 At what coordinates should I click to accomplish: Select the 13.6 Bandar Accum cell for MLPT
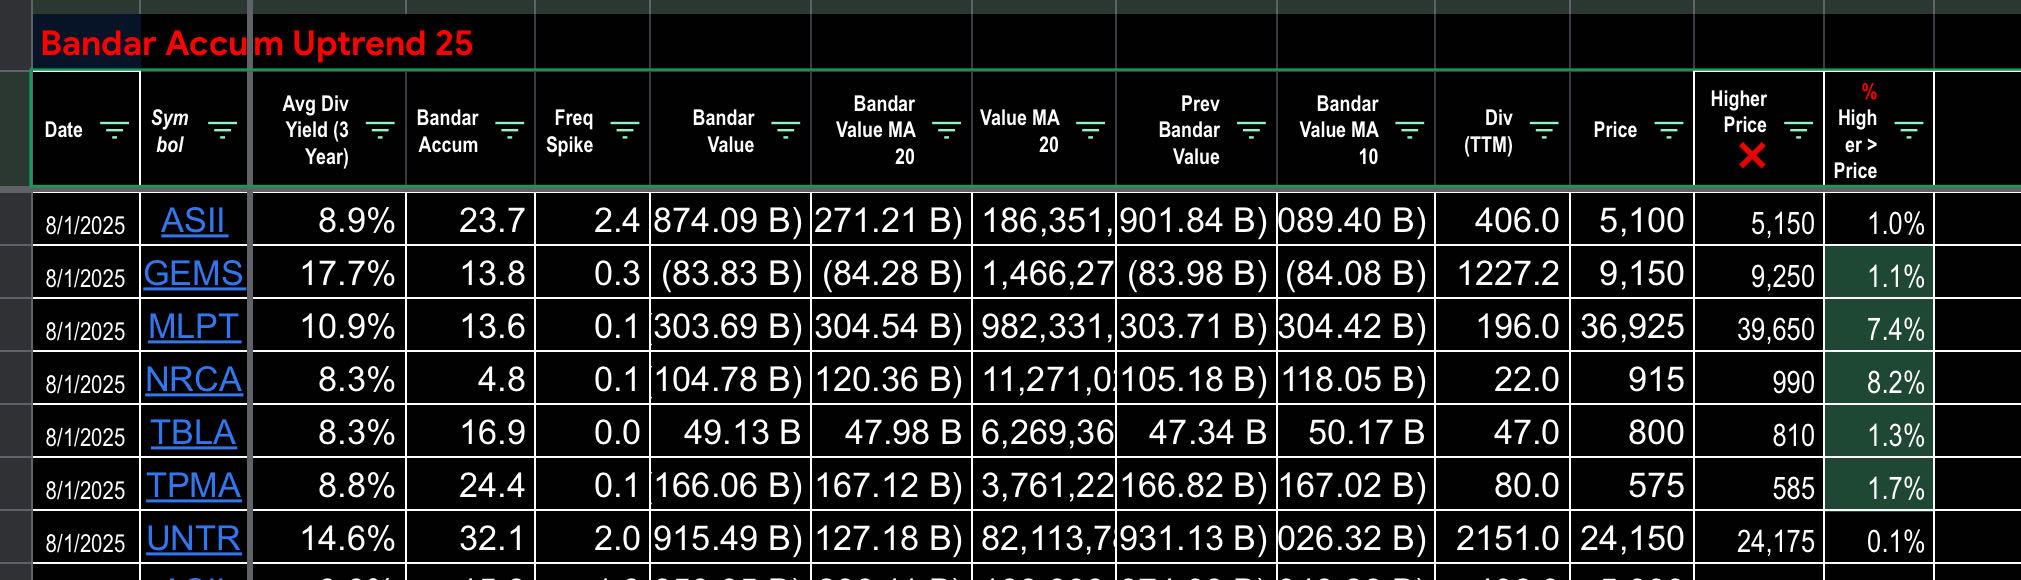(x=470, y=326)
